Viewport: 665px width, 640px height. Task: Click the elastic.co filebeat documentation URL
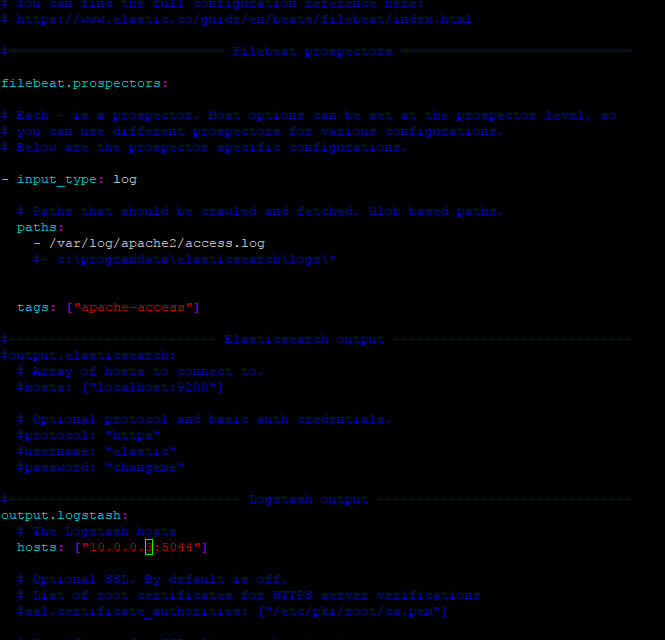pyautogui.click(x=244, y=20)
